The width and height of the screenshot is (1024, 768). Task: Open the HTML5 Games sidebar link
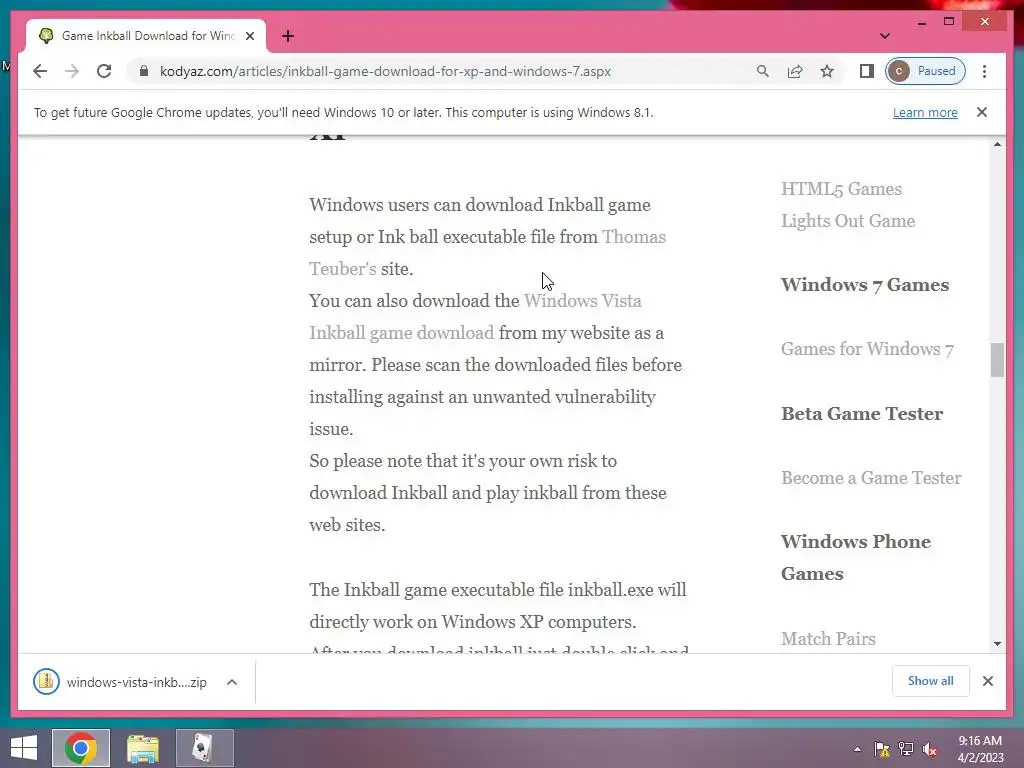pyautogui.click(x=841, y=189)
